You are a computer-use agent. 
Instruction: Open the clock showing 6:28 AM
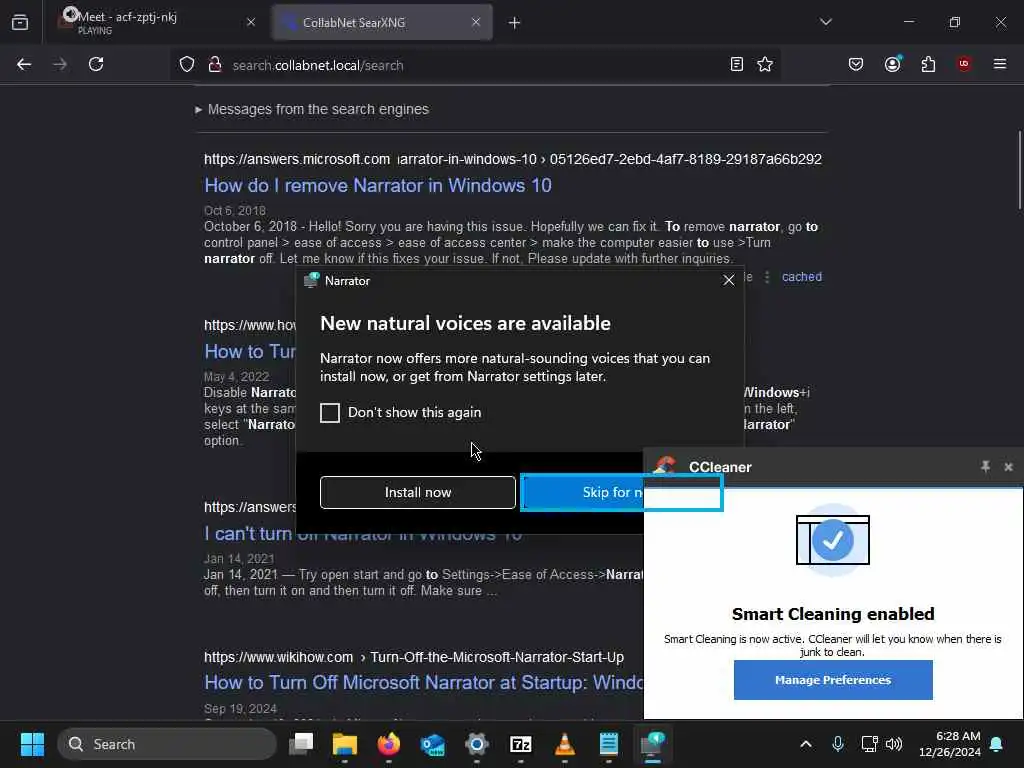[949, 744]
